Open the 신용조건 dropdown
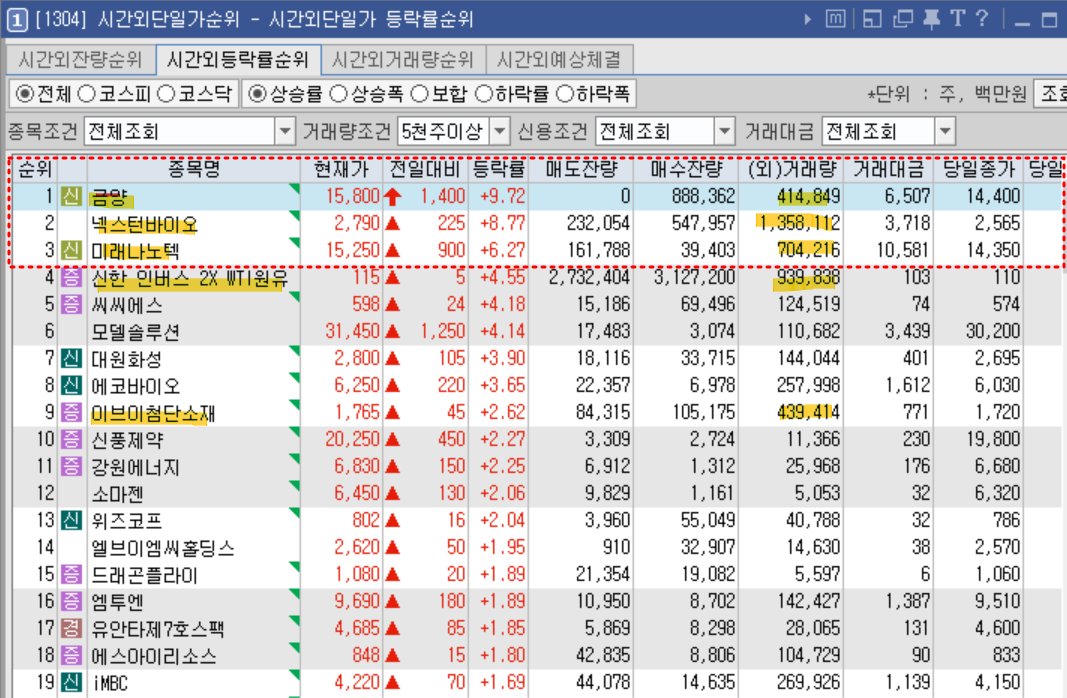 click(x=725, y=131)
